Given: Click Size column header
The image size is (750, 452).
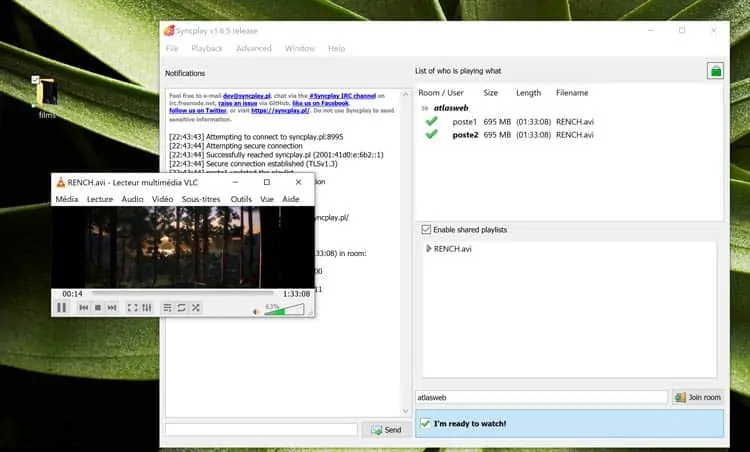Looking at the screenshot, I should 491,93.
